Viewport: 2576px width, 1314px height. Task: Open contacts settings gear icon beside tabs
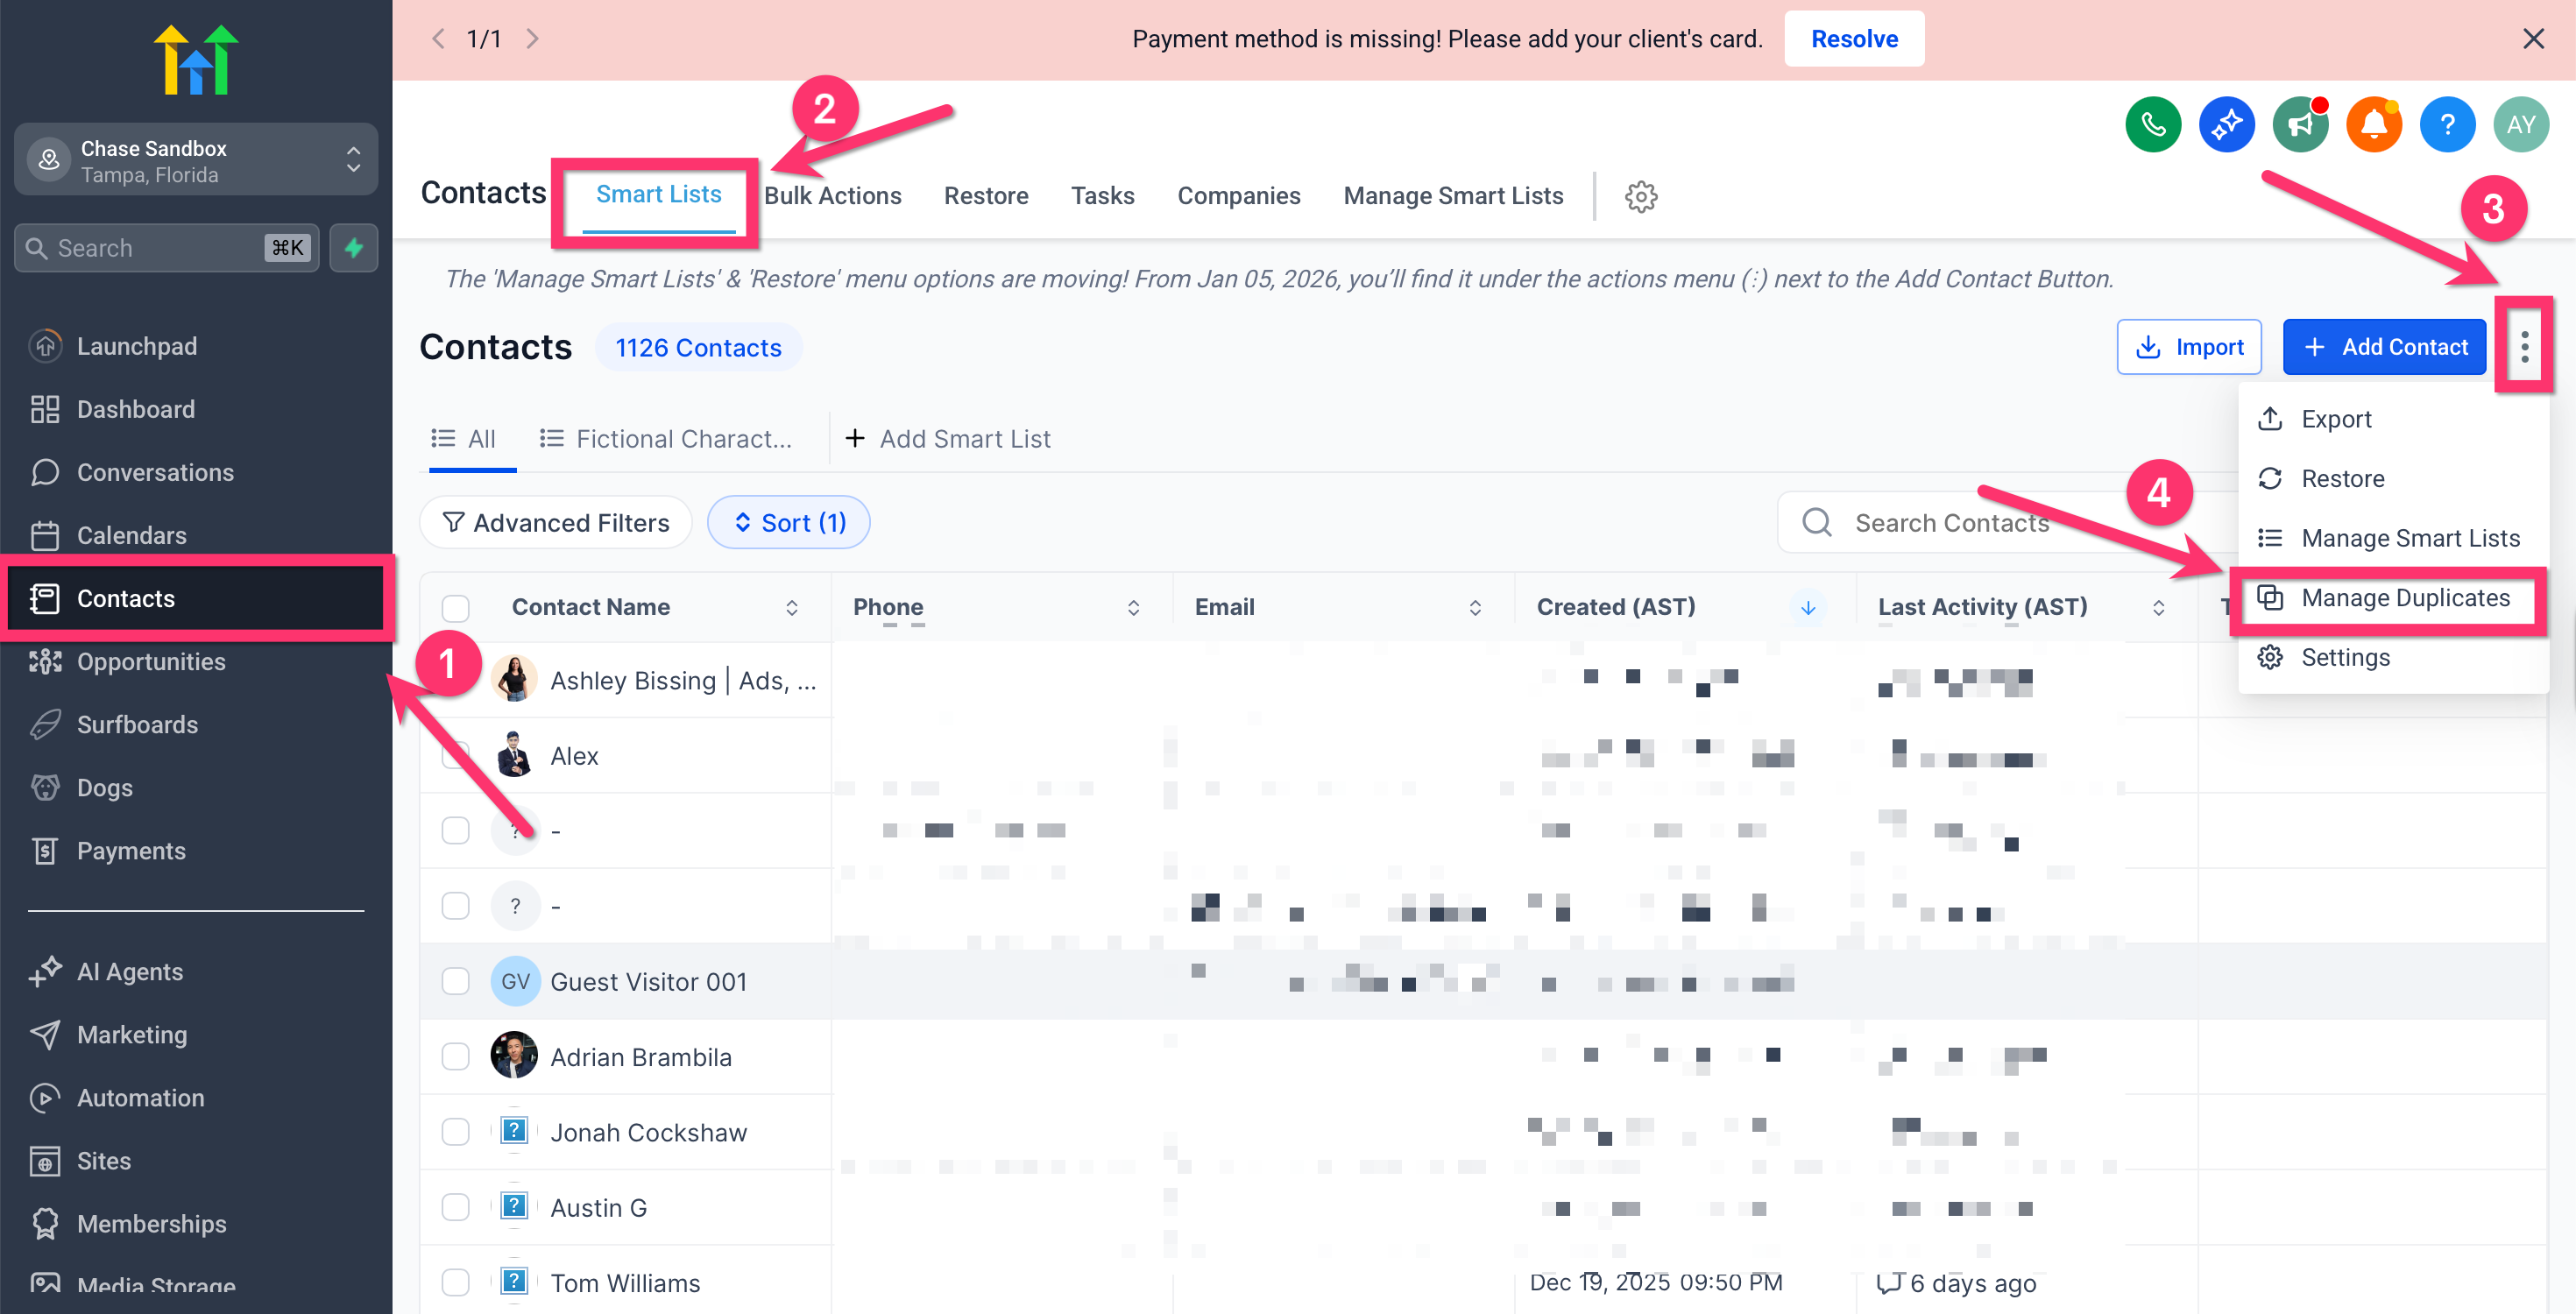point(1640,196)
